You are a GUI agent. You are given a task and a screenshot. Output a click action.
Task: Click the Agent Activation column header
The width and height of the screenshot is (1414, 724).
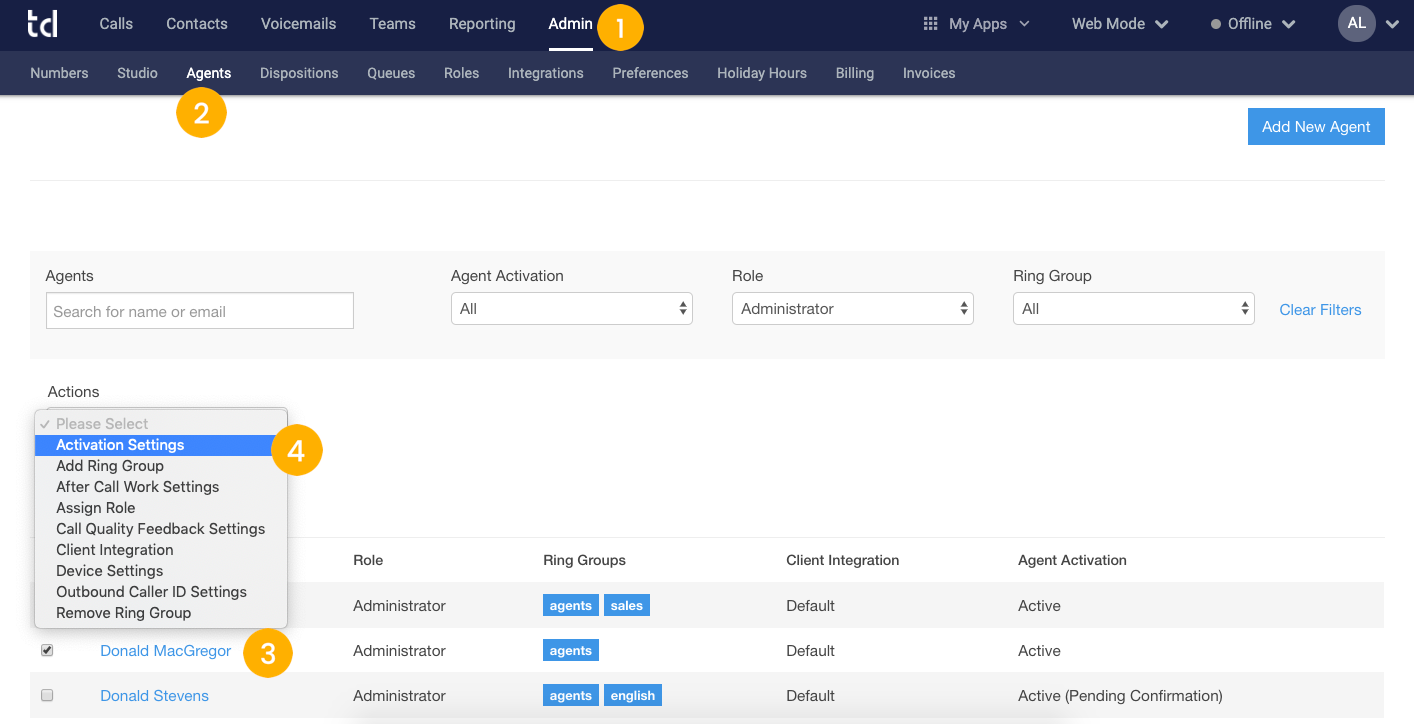point(1072,560)
